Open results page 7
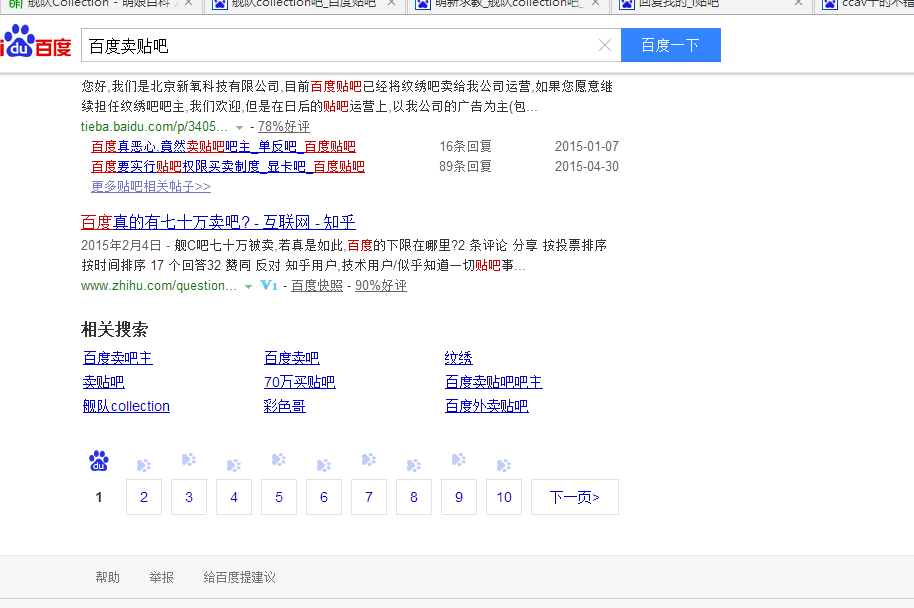 (x=369, y=497)
